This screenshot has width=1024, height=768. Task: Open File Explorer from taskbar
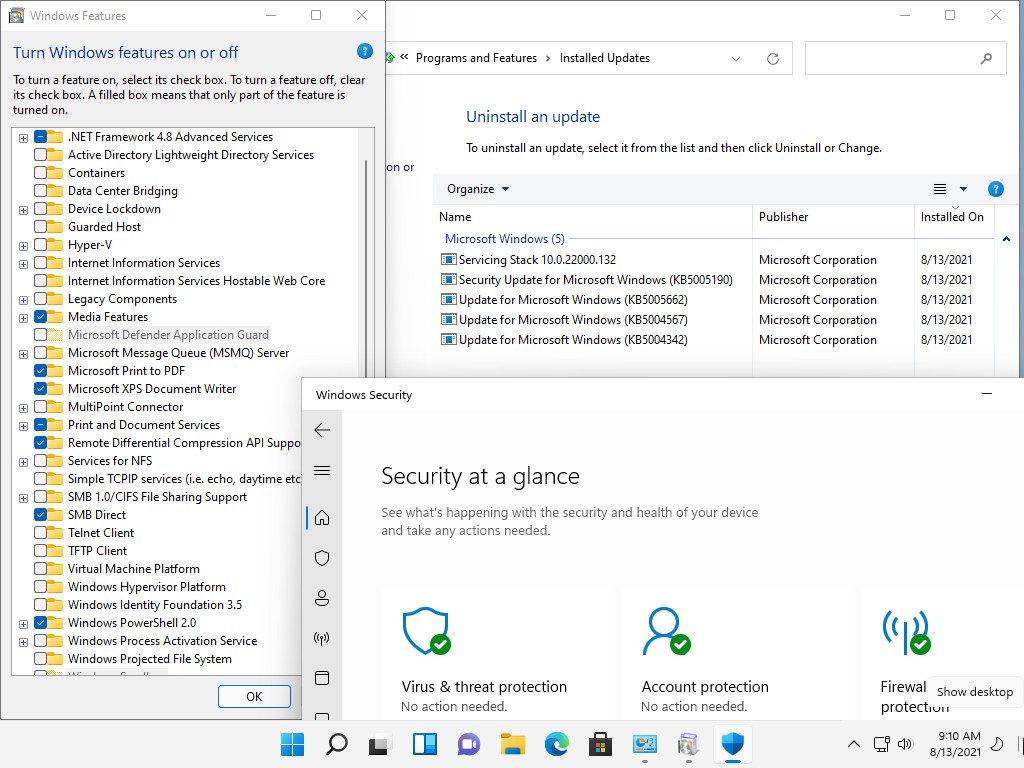coord(513,744)
